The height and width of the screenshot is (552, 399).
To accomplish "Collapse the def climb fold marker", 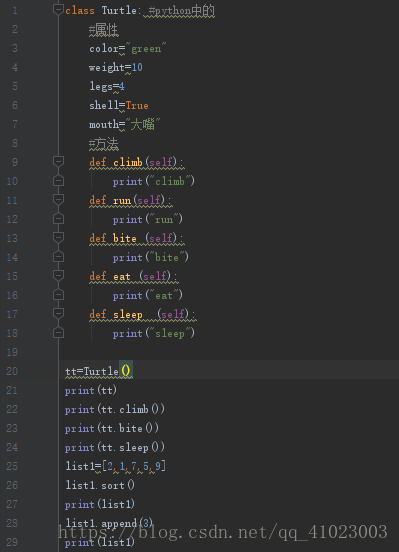I will [58, 162].
